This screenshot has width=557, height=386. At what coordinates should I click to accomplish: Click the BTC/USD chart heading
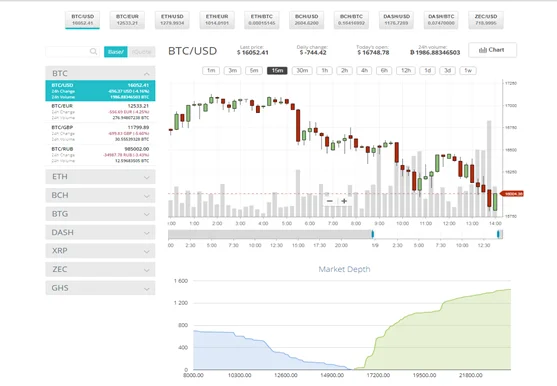click(x=193, y=51)
